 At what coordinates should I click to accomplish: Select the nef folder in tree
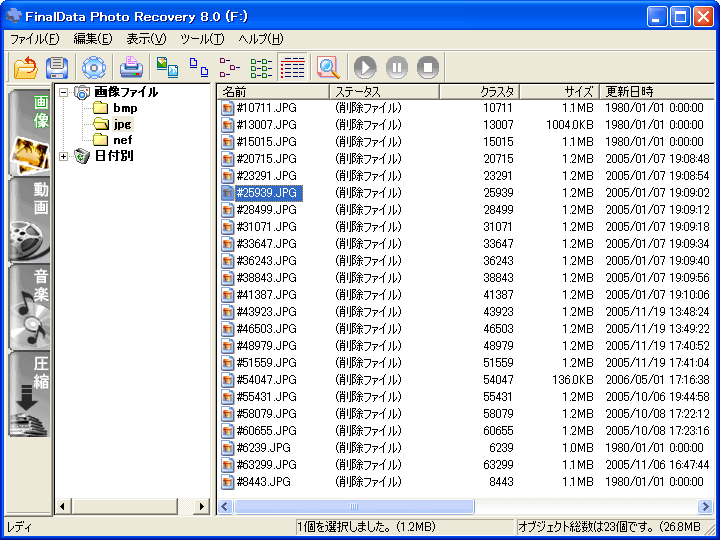pos(123,140)
